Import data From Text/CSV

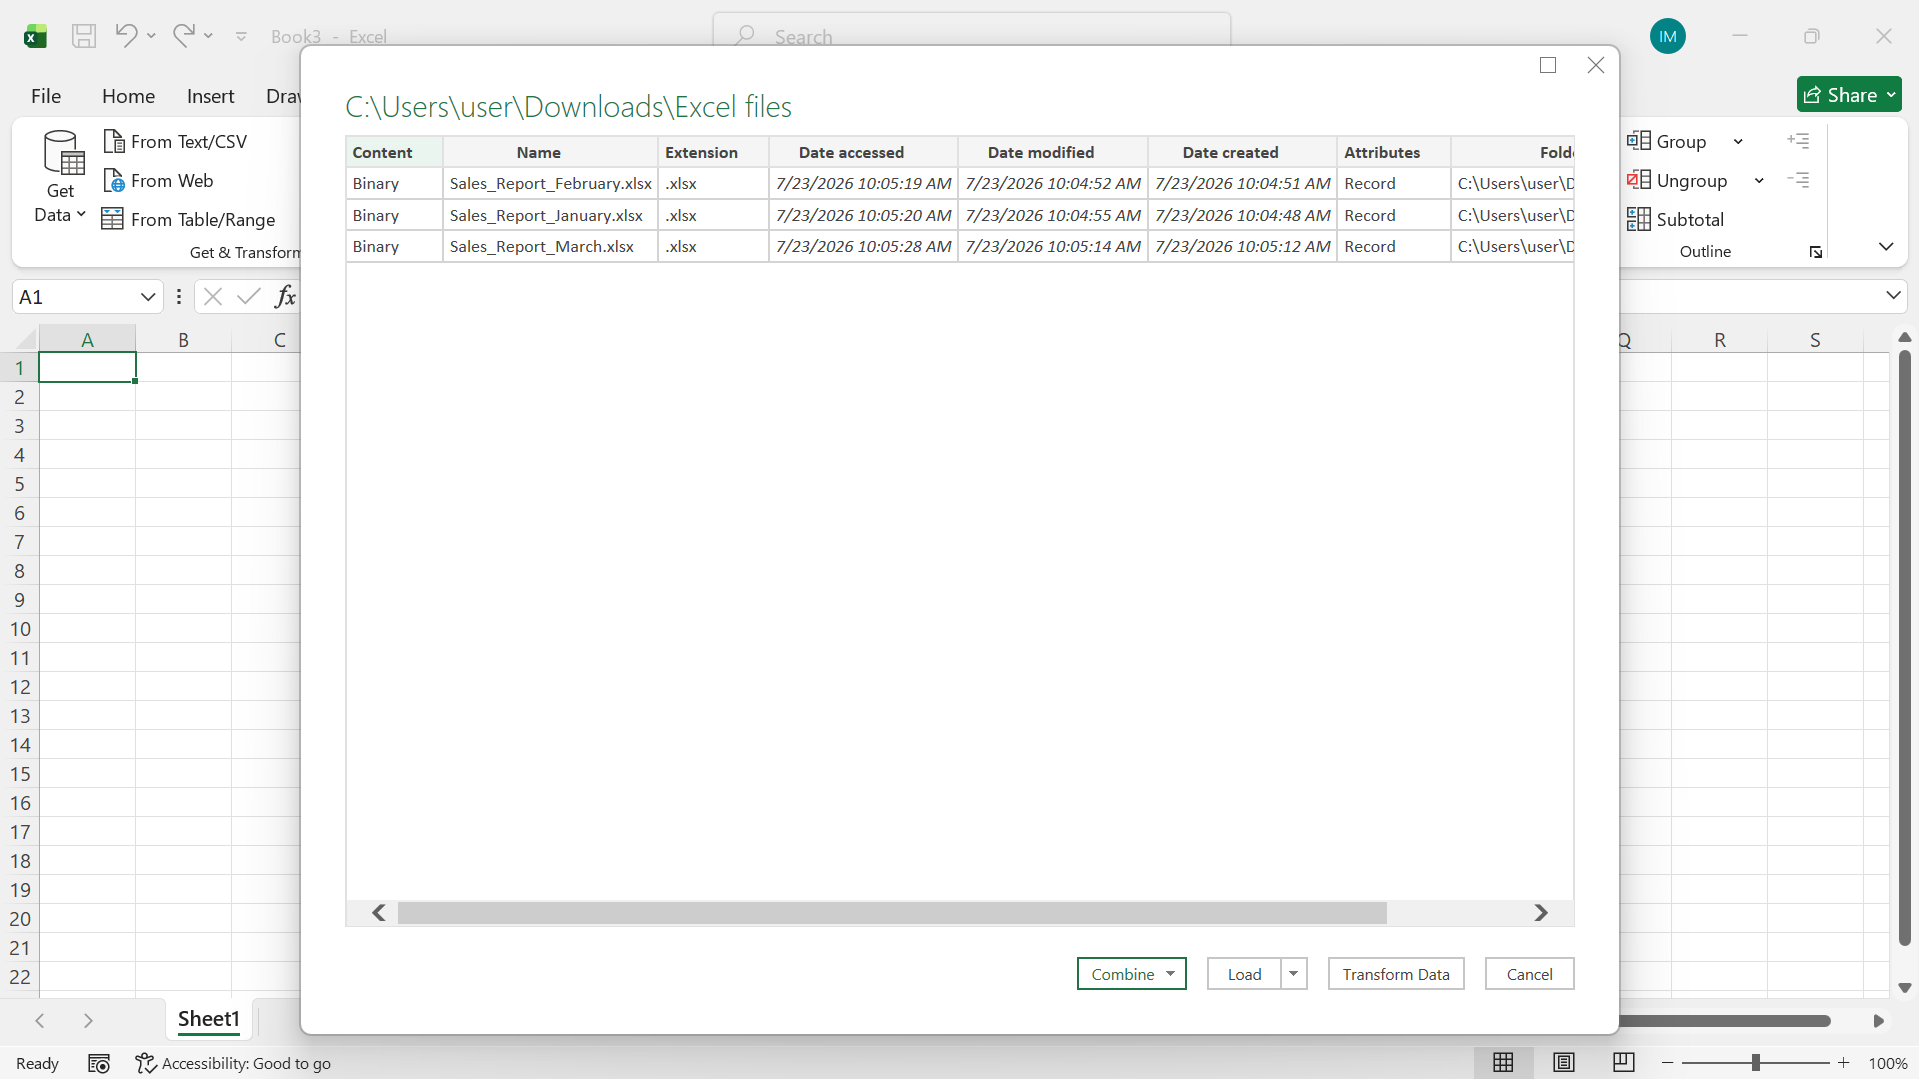(x=175, y=141)
